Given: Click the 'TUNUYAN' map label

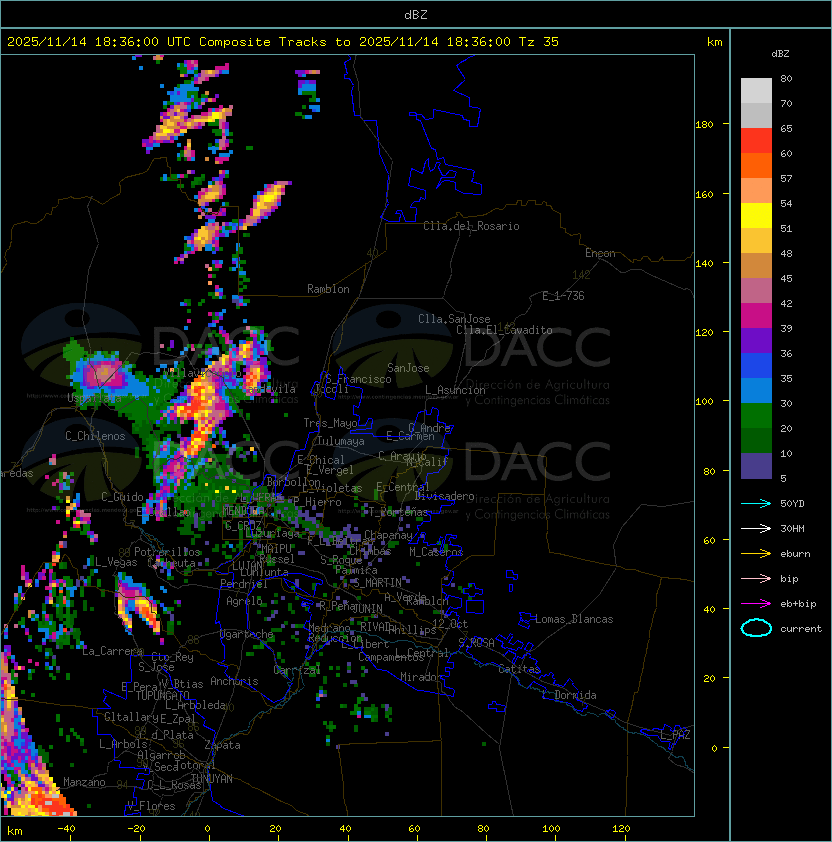Looking at the screenshot, I should pos(212,779).
